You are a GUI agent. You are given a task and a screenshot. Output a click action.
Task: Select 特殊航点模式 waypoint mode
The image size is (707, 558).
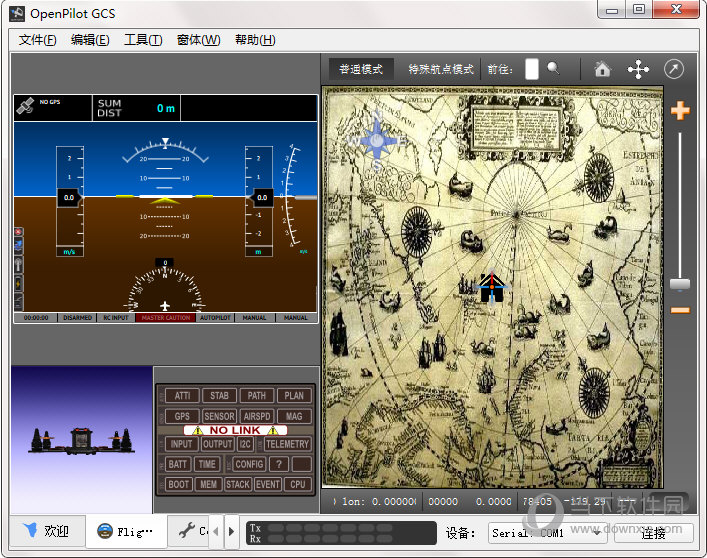(441, 69)
